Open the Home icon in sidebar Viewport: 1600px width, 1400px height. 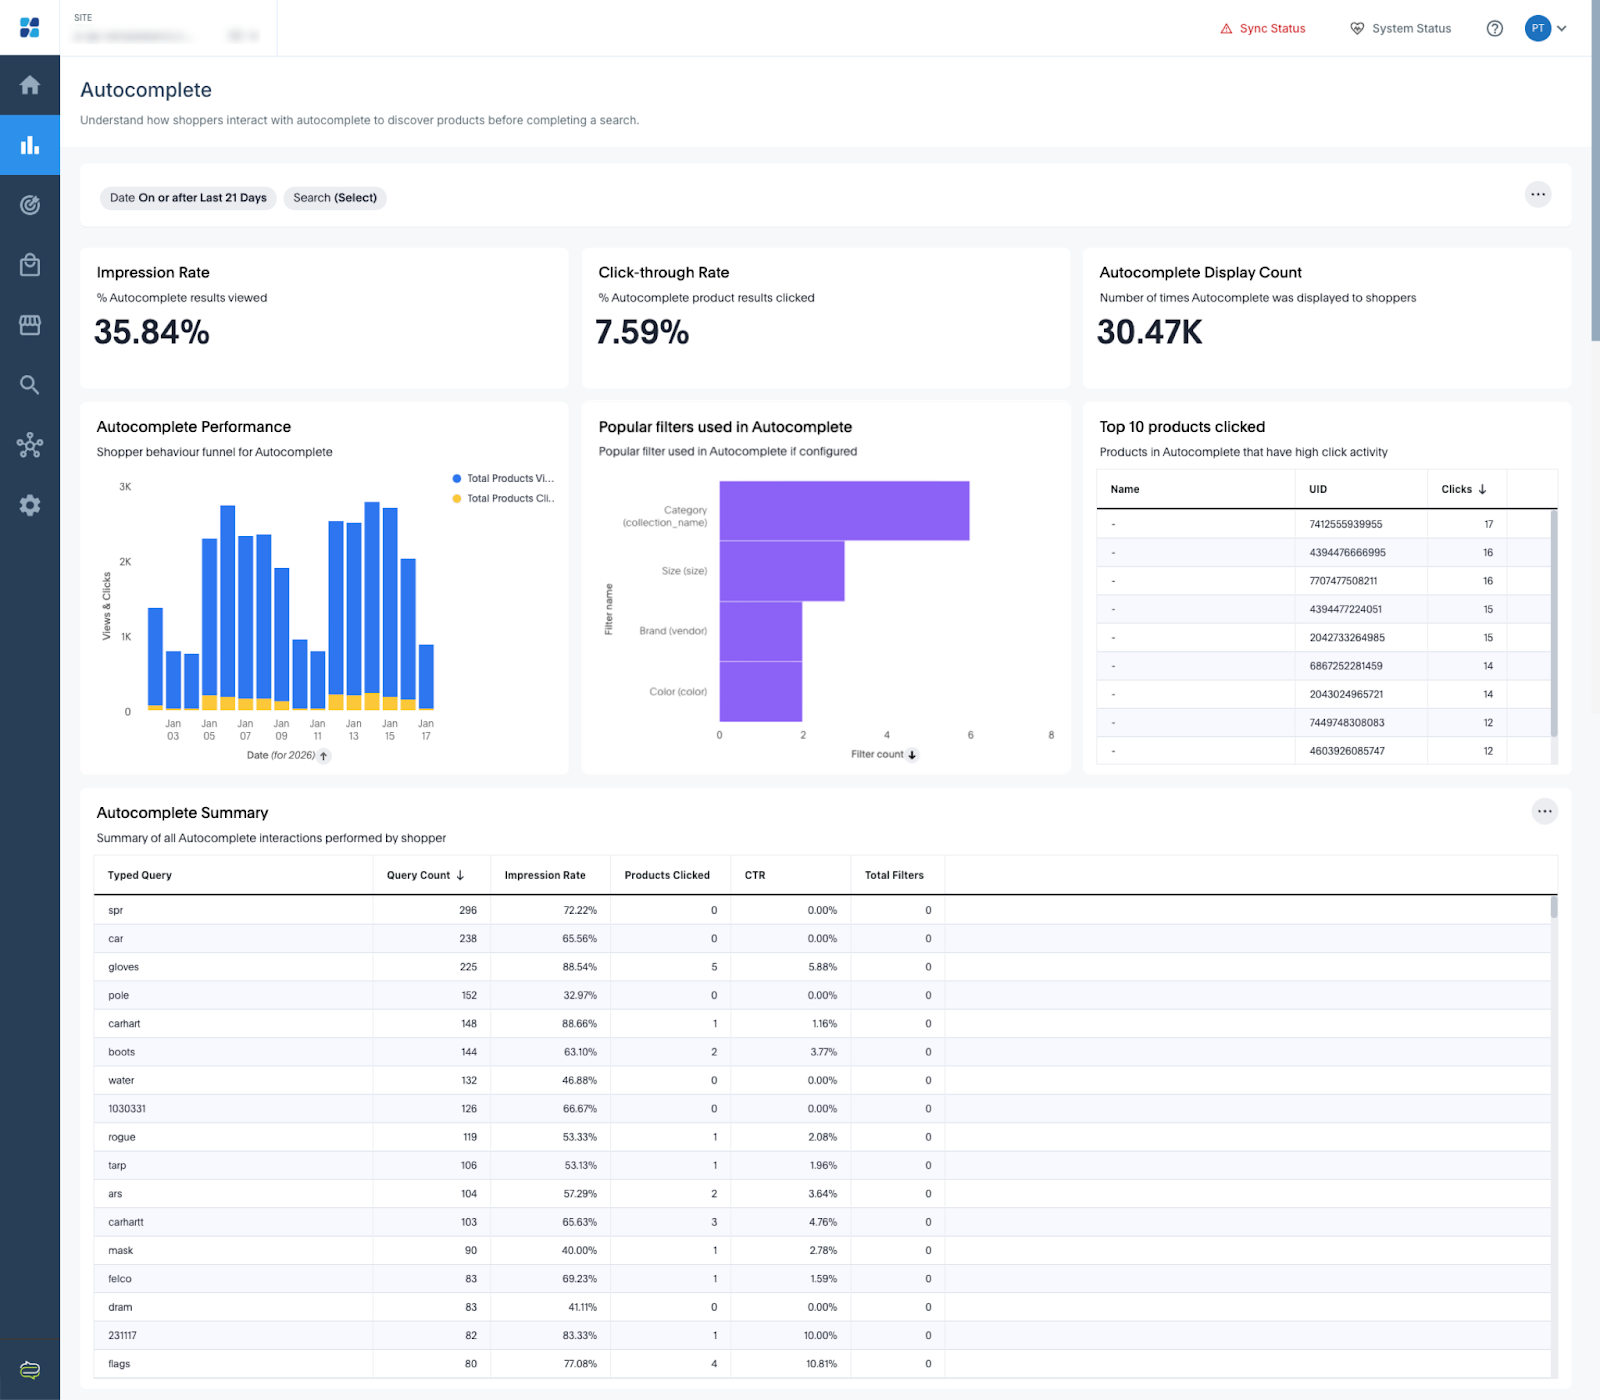tap(30, 85)
